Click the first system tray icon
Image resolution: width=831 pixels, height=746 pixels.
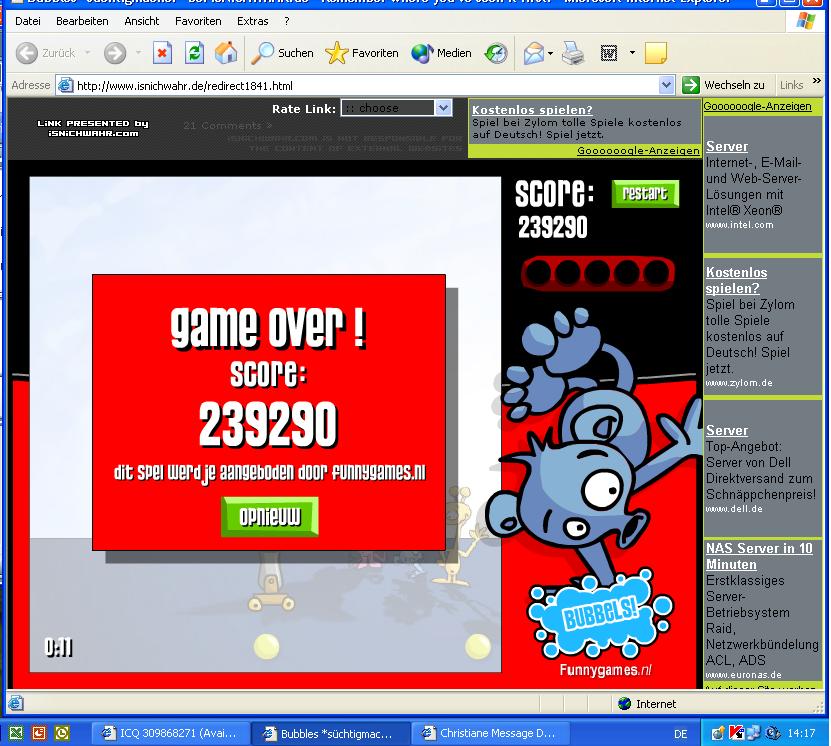pyautogui.click(x=718, y=733)
